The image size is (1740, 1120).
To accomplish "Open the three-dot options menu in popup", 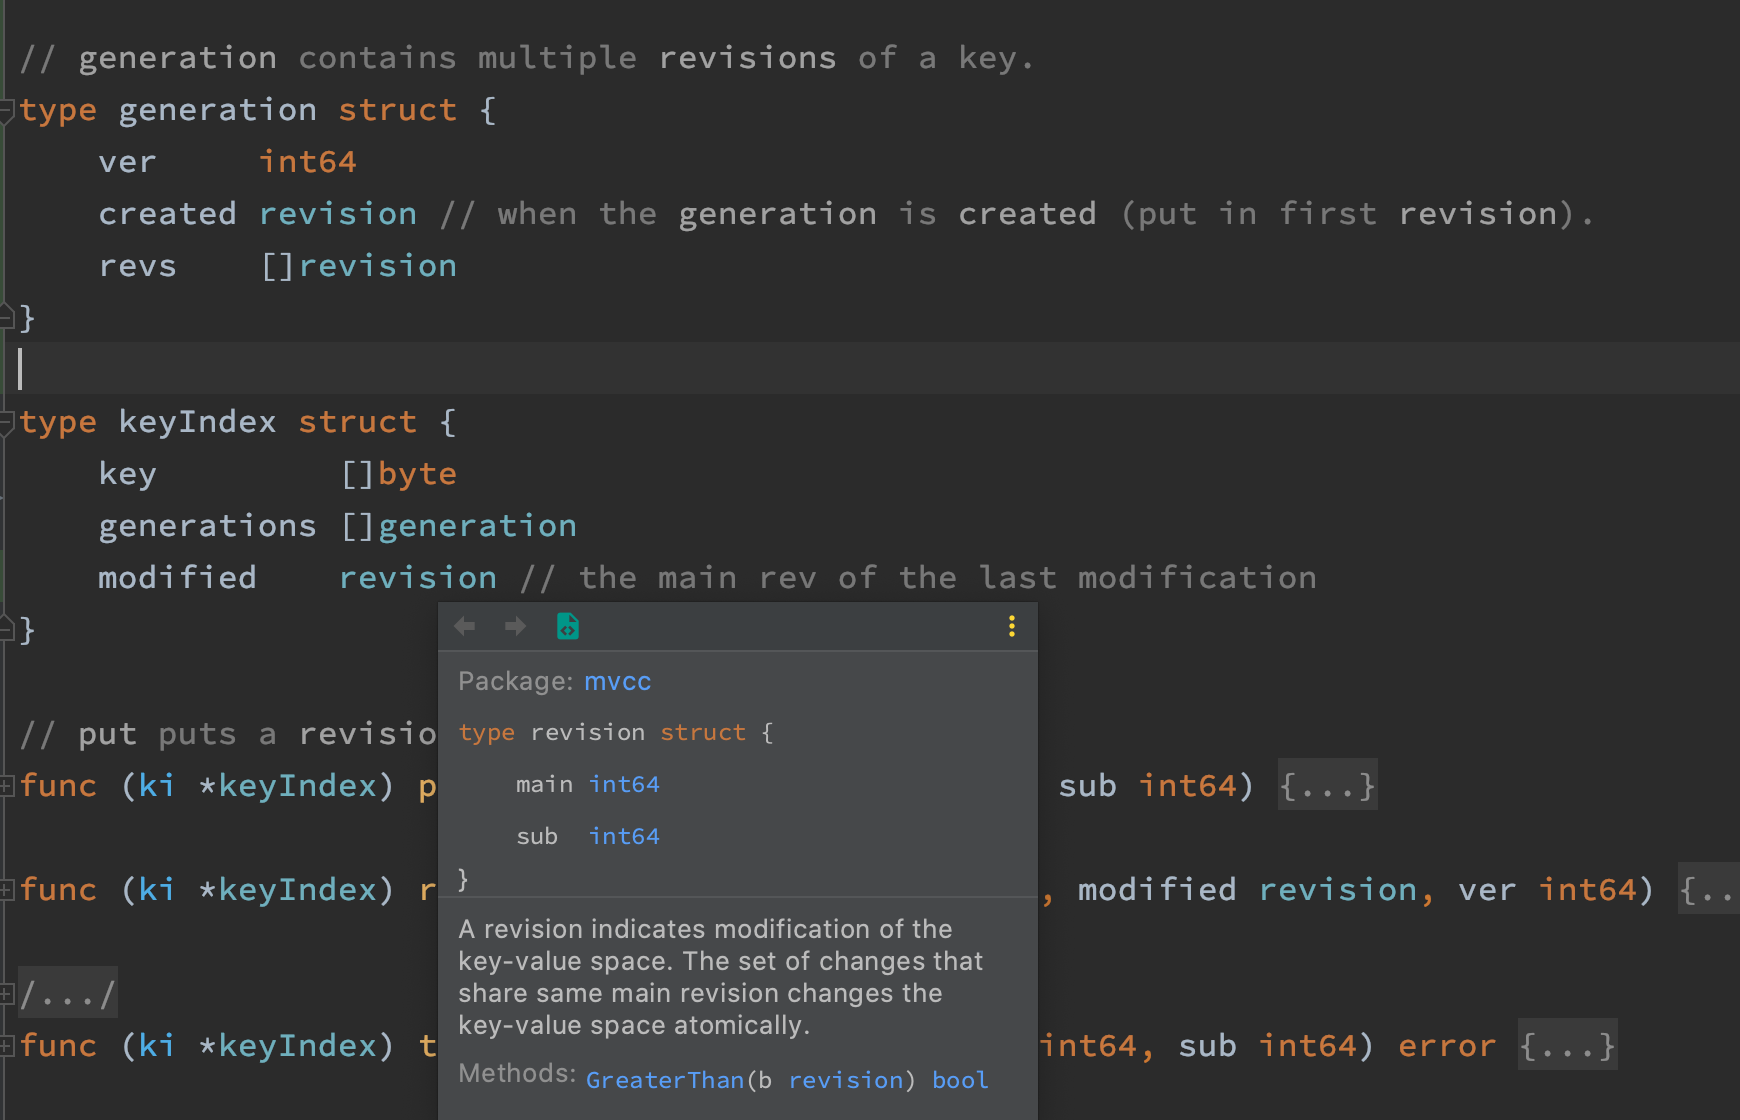I will click(x=1012, y=627).
